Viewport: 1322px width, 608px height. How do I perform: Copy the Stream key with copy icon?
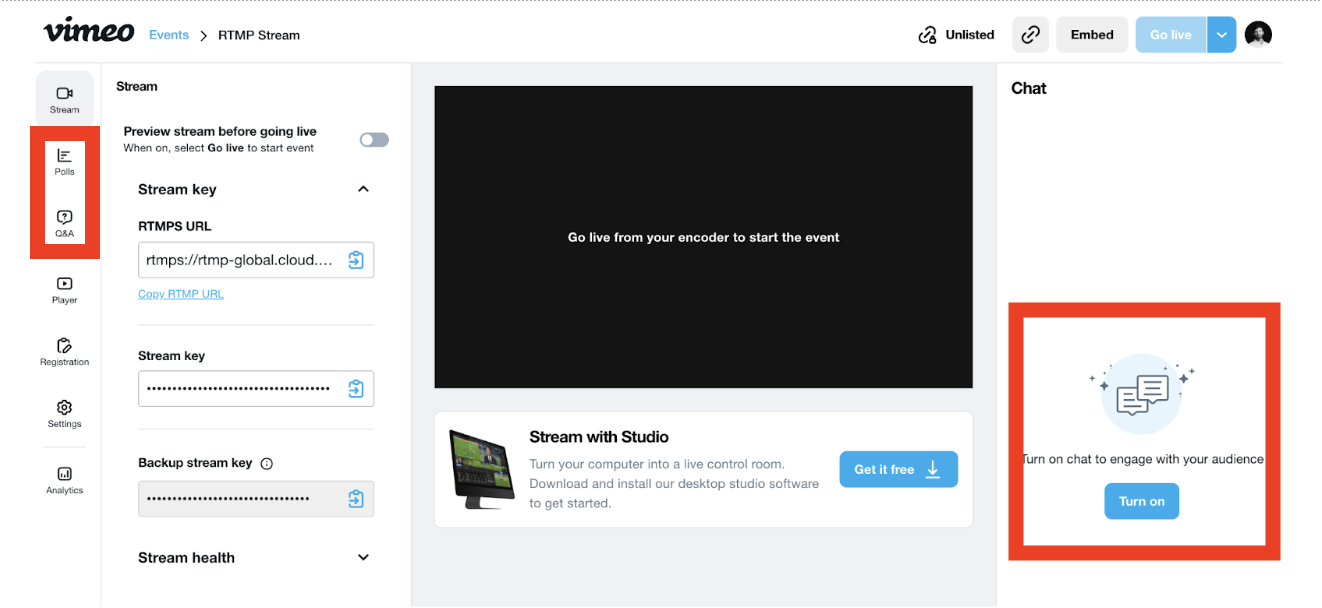356,389
